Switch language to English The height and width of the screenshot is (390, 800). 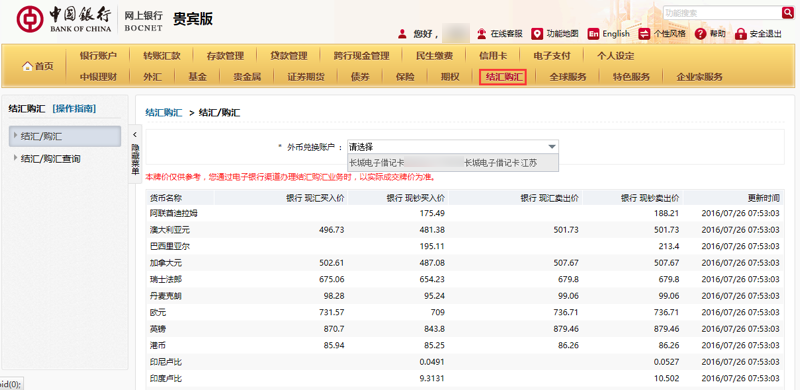[x=609, y=34]
